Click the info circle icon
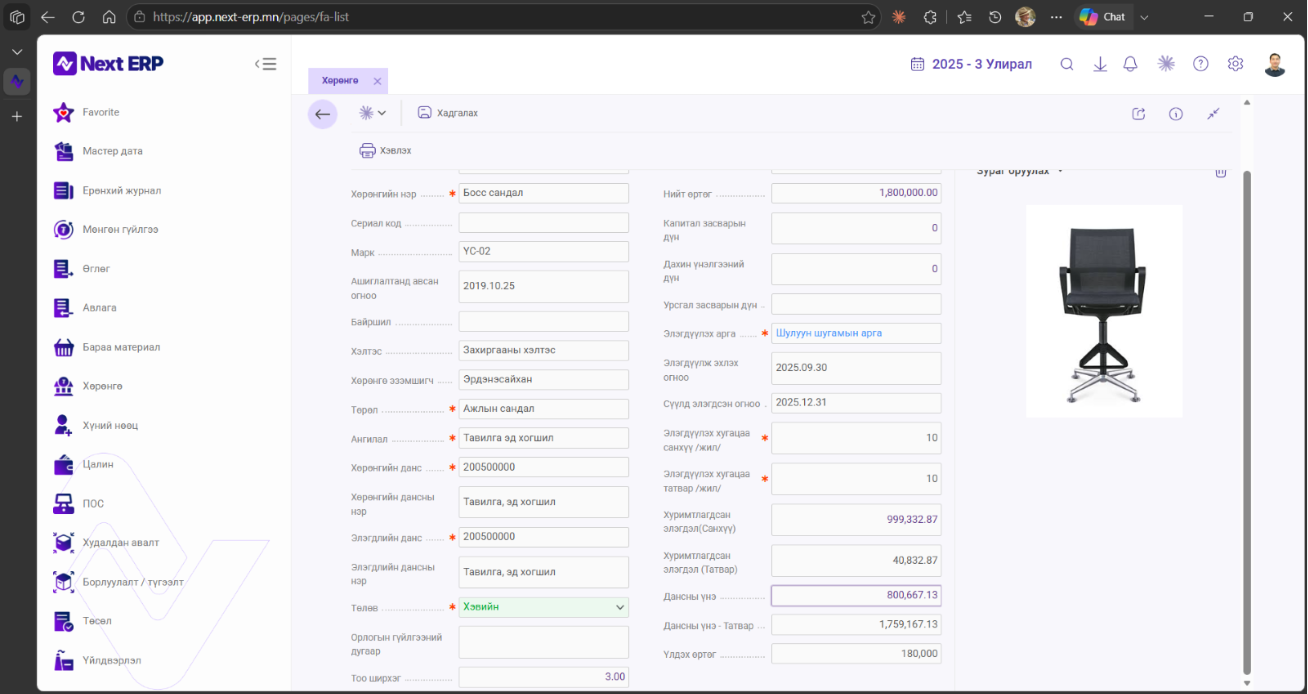This screenshot has height=694, width=1308. click(x=1176, y=114)
